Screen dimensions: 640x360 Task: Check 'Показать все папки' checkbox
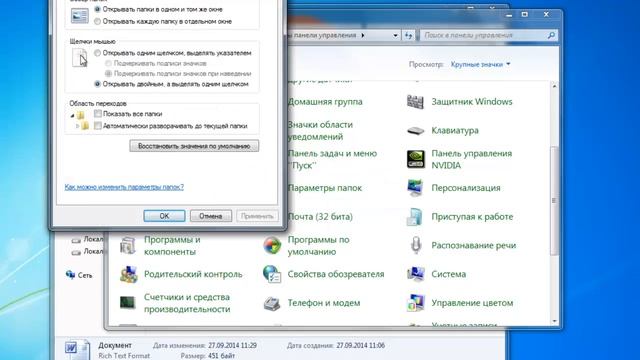pyautogui.click(x=98, y=114)
